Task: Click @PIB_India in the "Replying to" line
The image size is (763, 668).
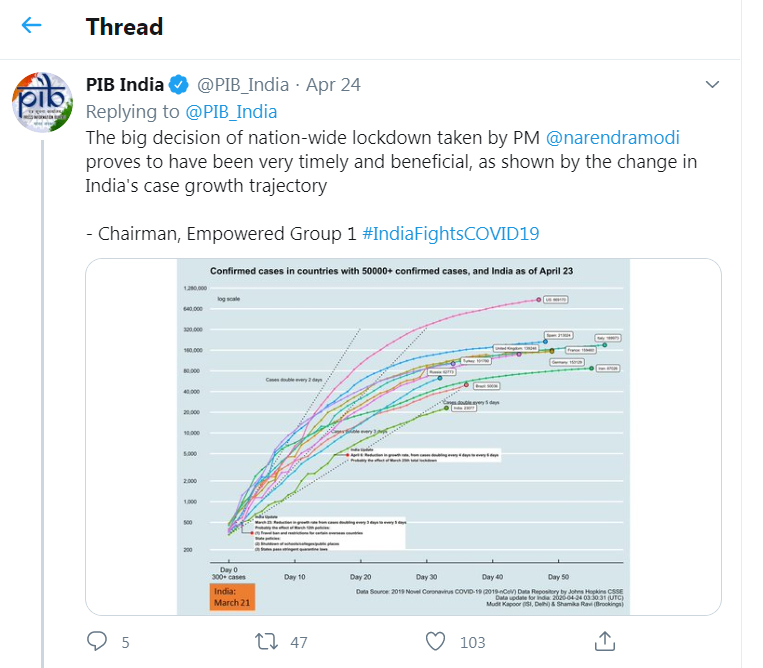Action: 232,111
